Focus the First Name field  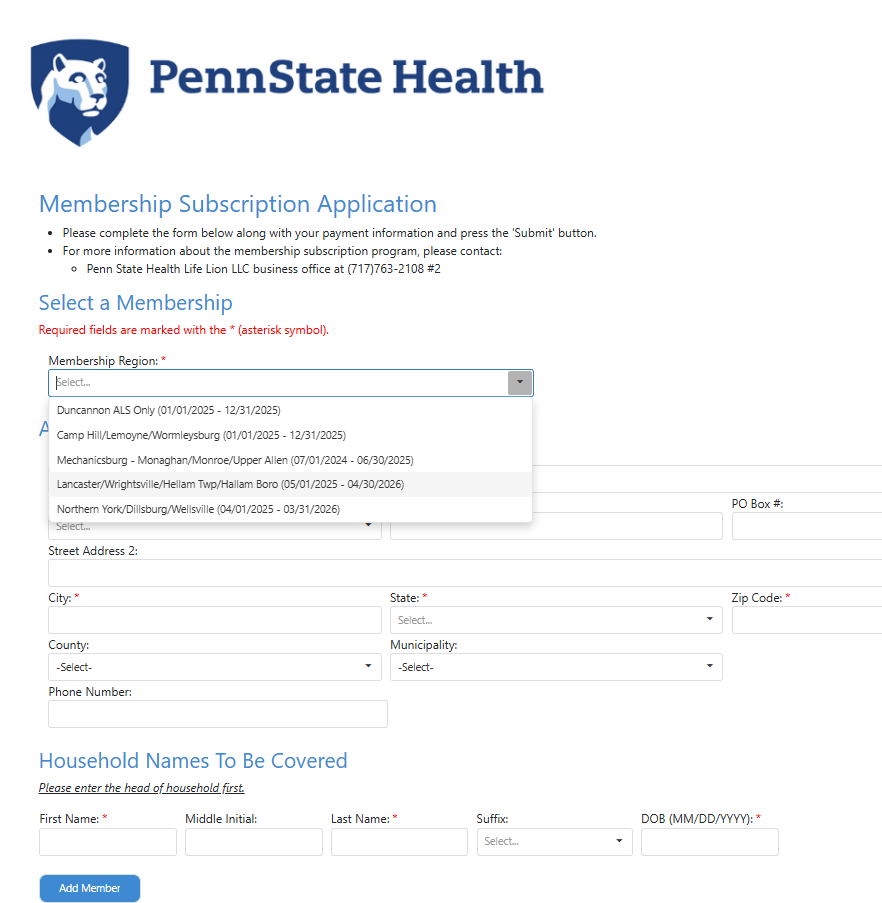tap(108, 842)
